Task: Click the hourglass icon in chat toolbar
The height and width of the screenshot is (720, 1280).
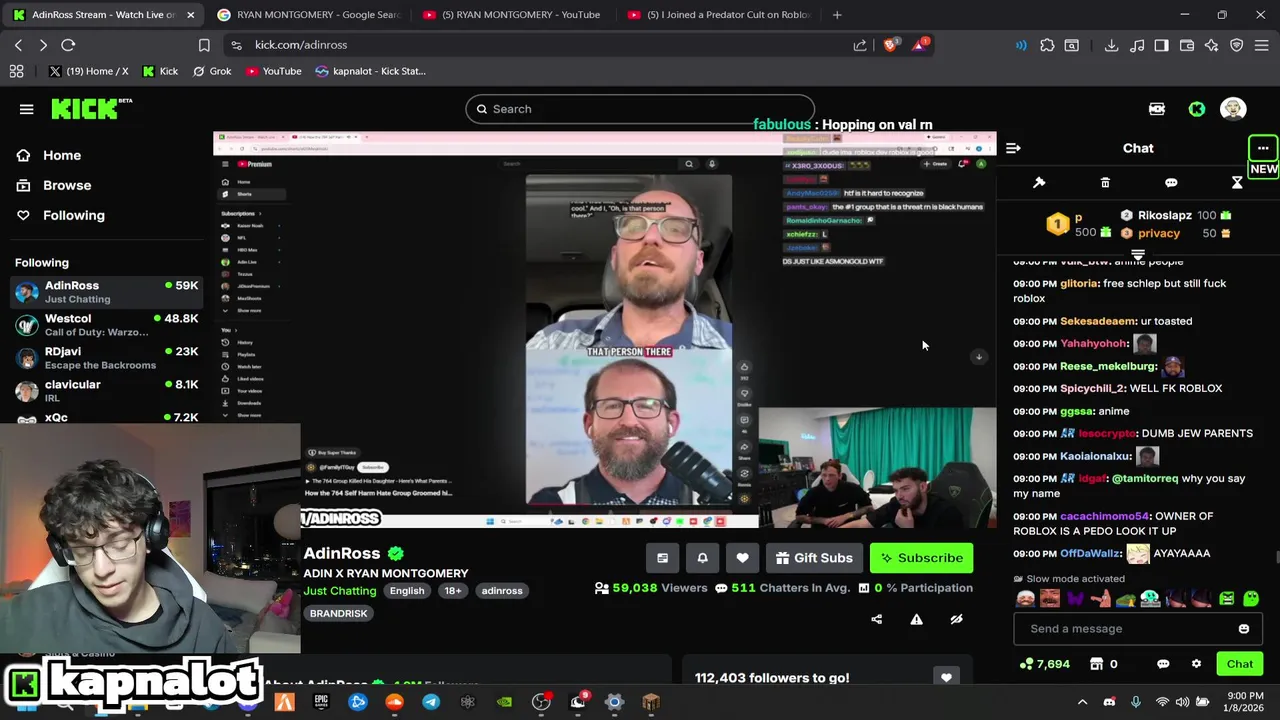Action: 1237,183
